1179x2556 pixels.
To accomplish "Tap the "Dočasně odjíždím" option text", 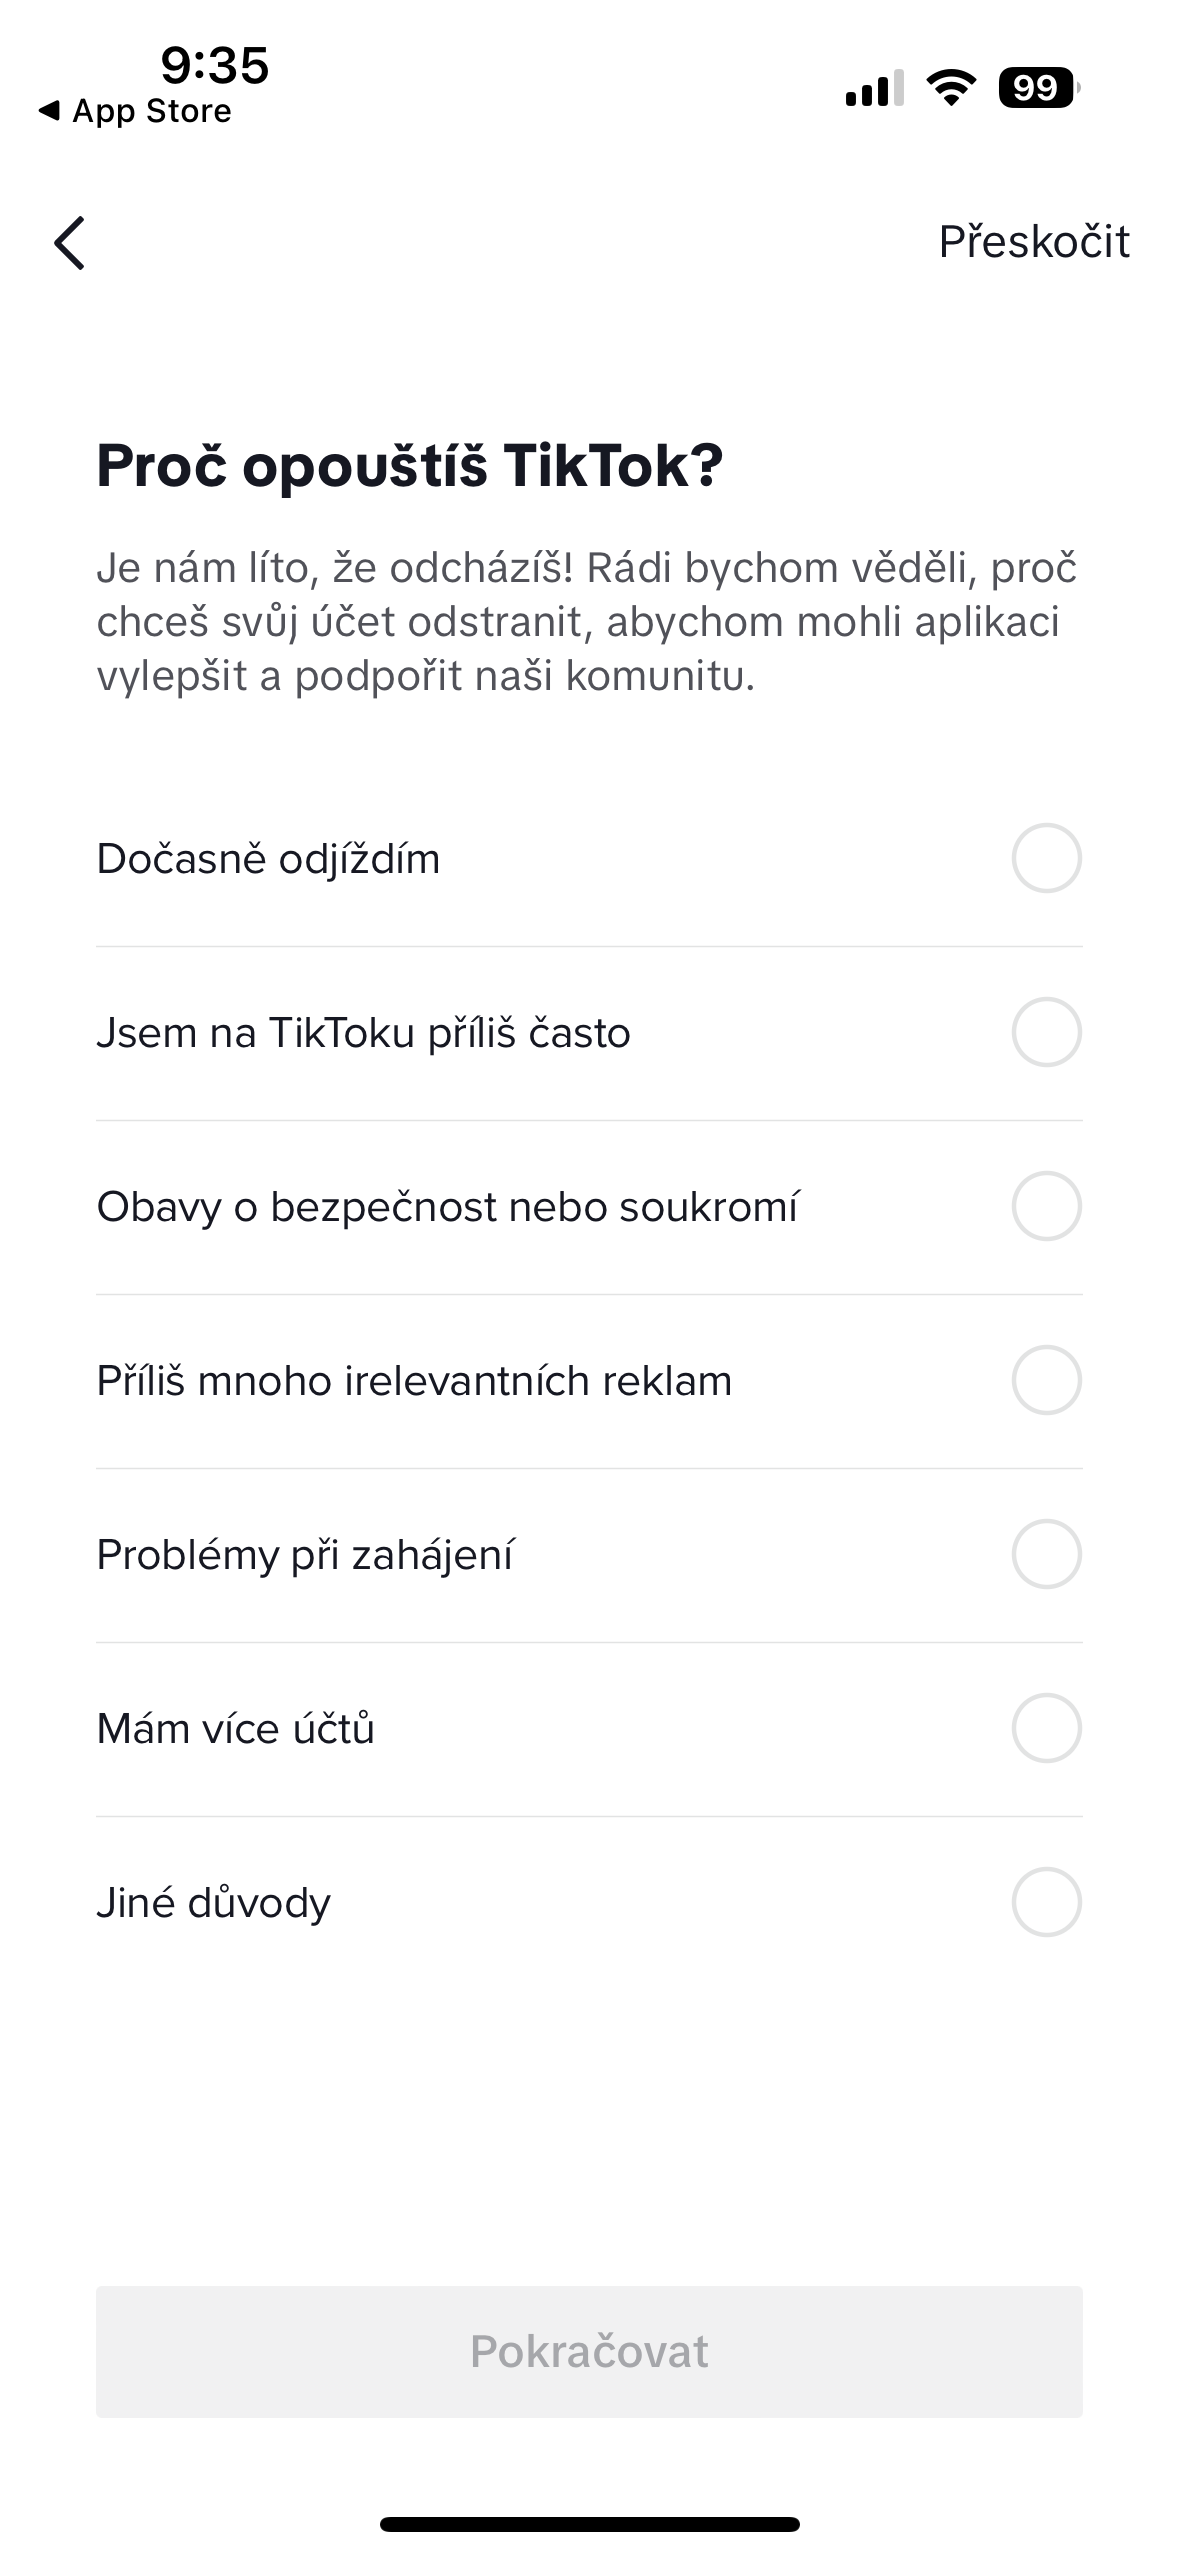I will 268,859.
